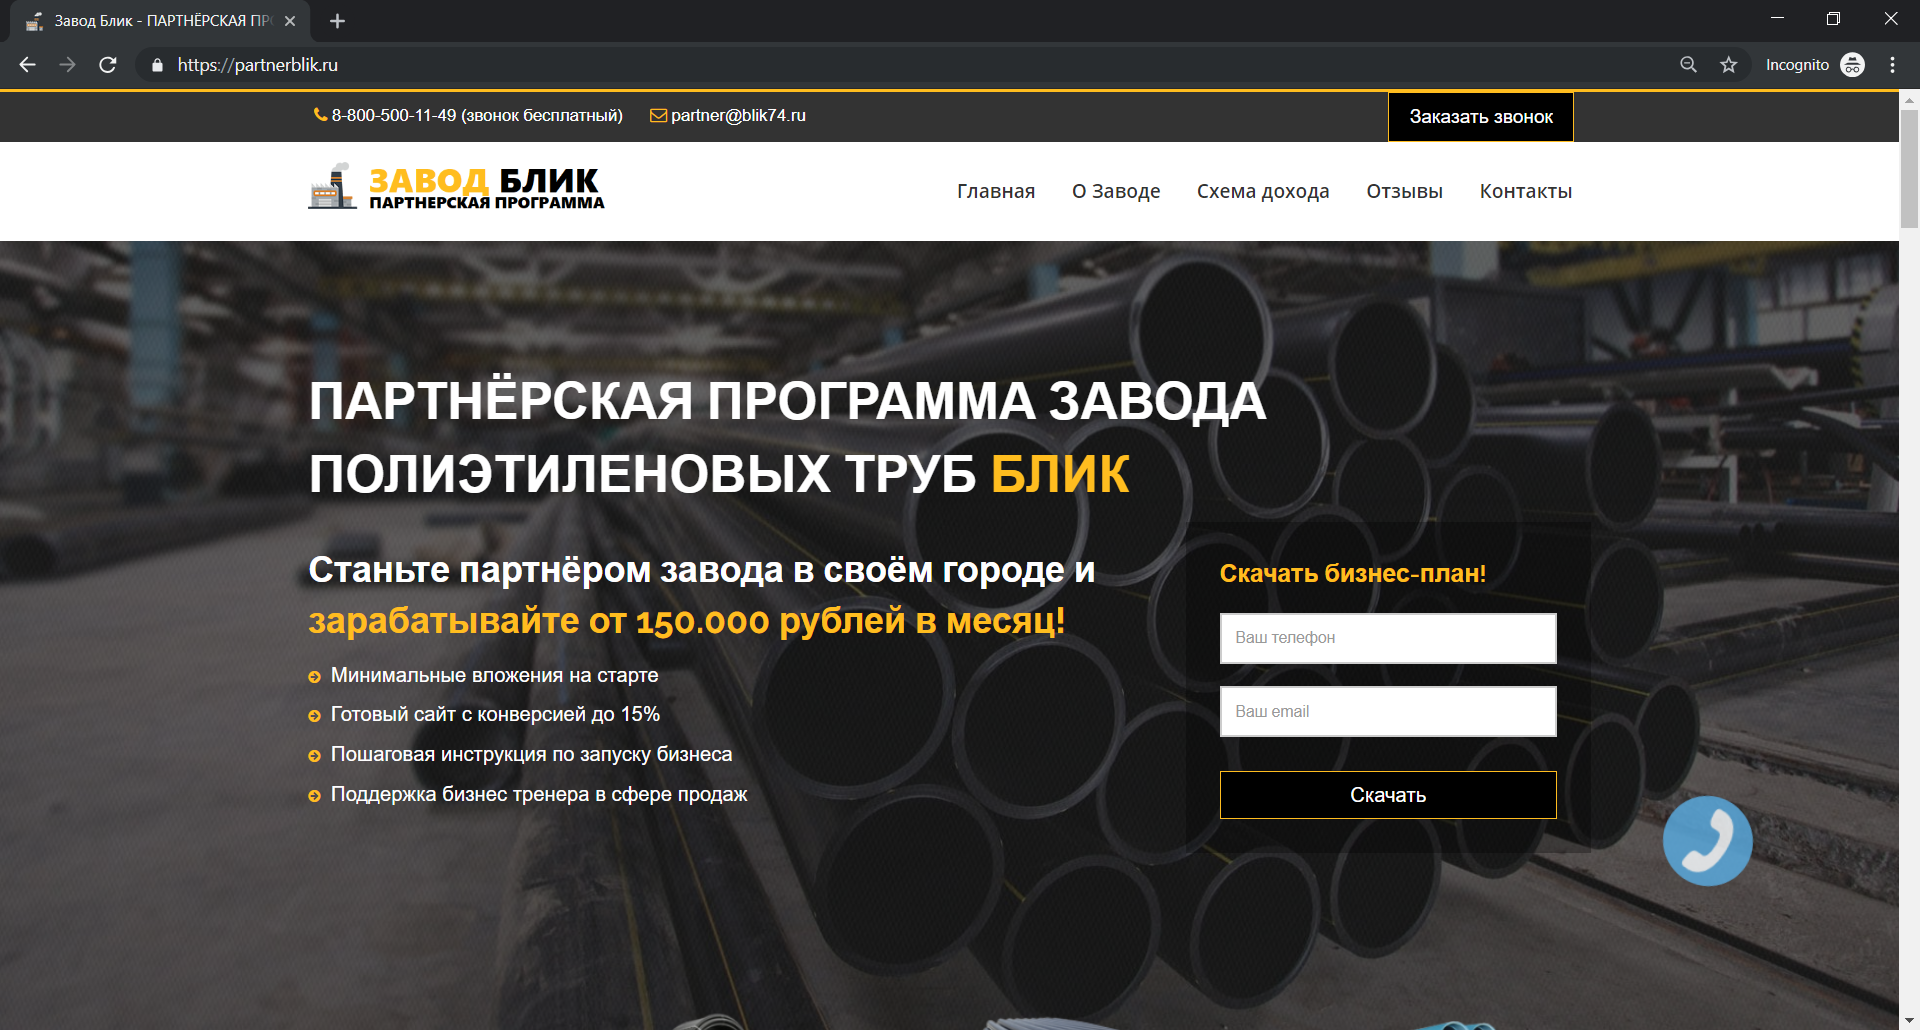
Task: Click the partner@blik74.ru email link
Action: coord(737,116)
